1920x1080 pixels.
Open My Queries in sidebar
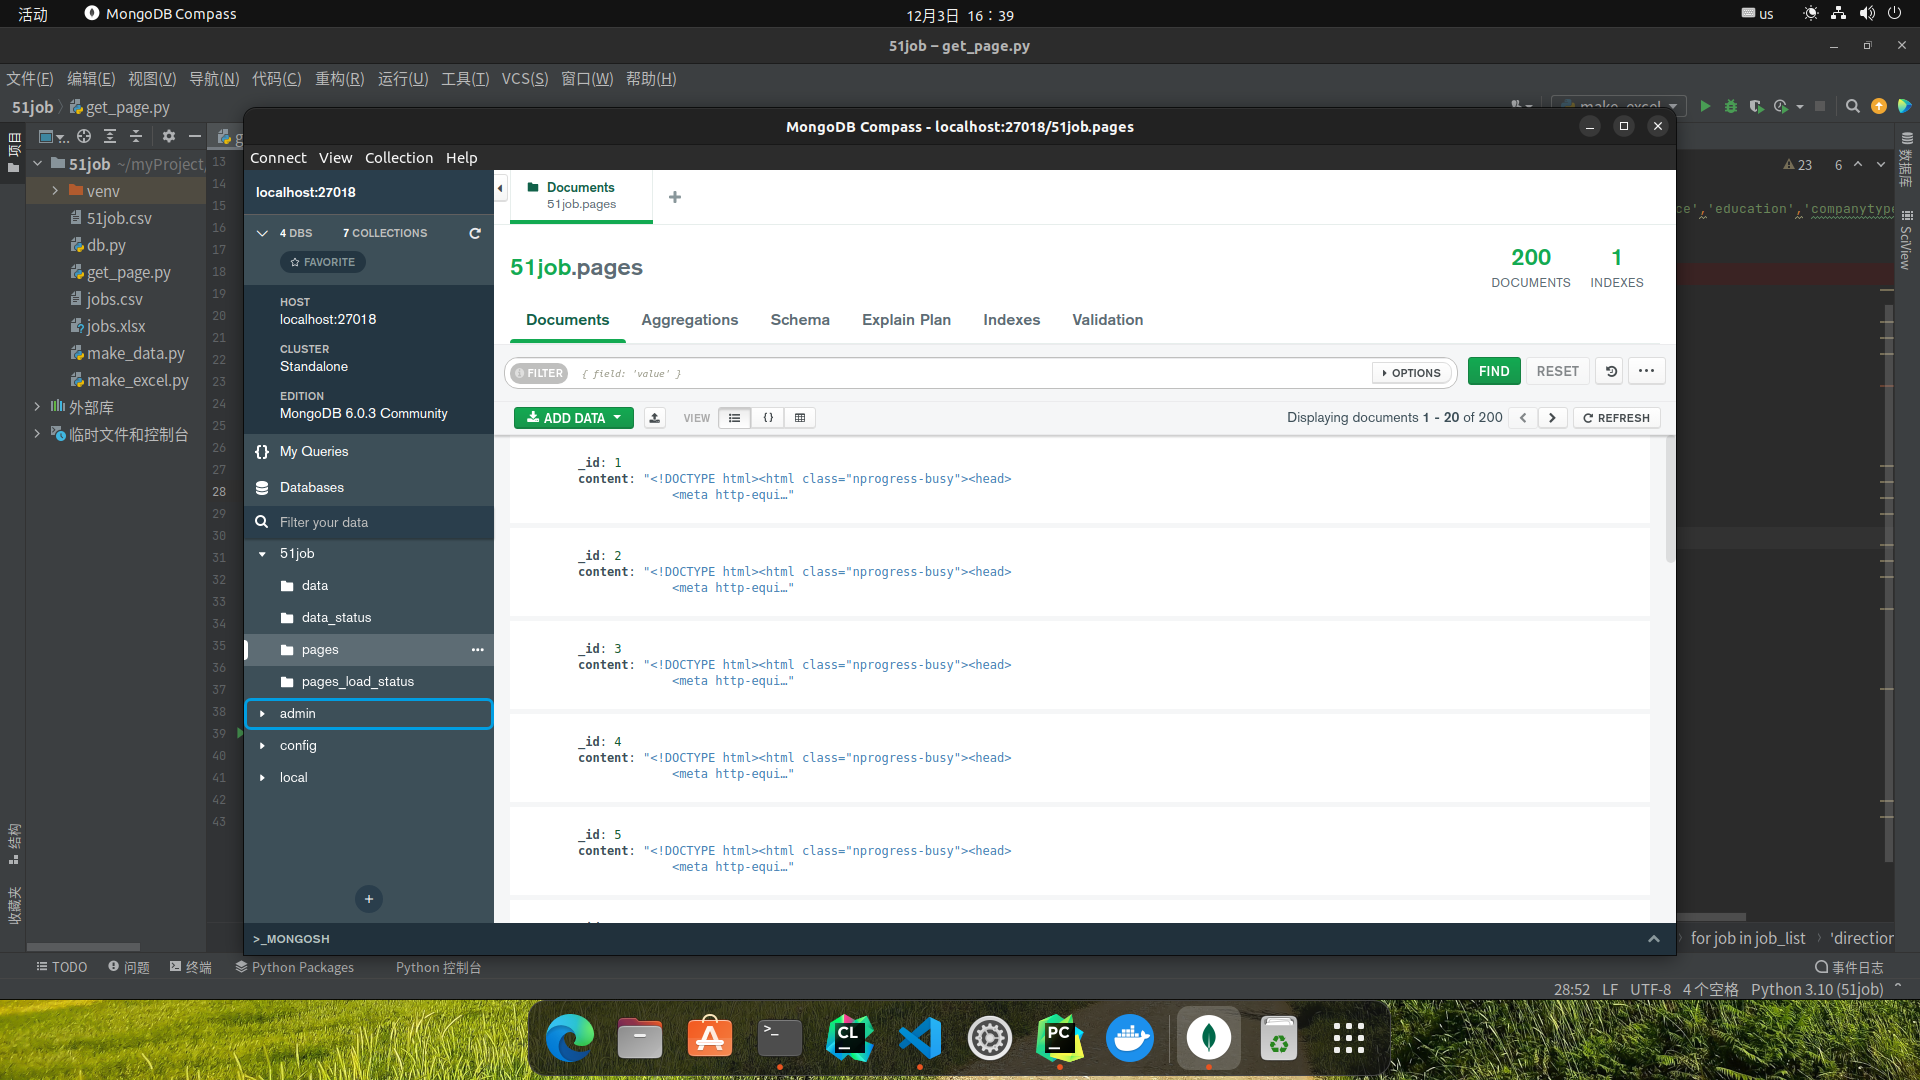click(369, 452)
